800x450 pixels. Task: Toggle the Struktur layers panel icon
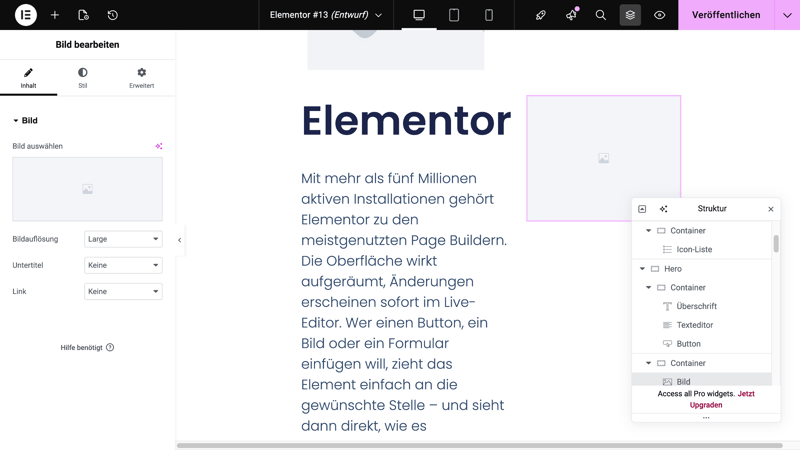point(630,15)
